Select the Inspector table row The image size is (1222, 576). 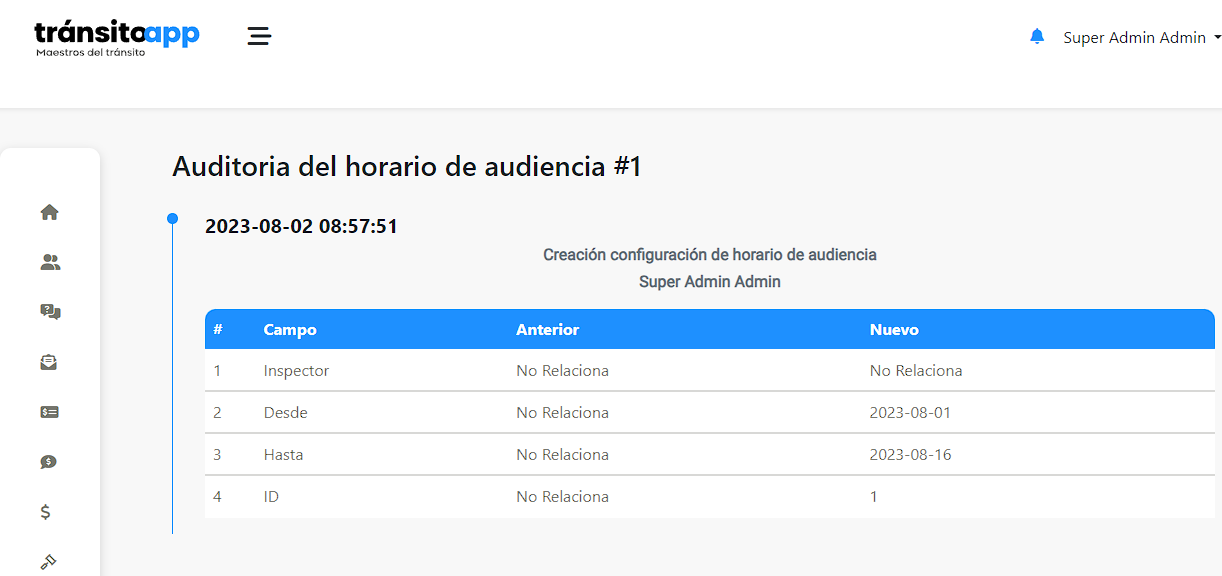tap(710, 370)
